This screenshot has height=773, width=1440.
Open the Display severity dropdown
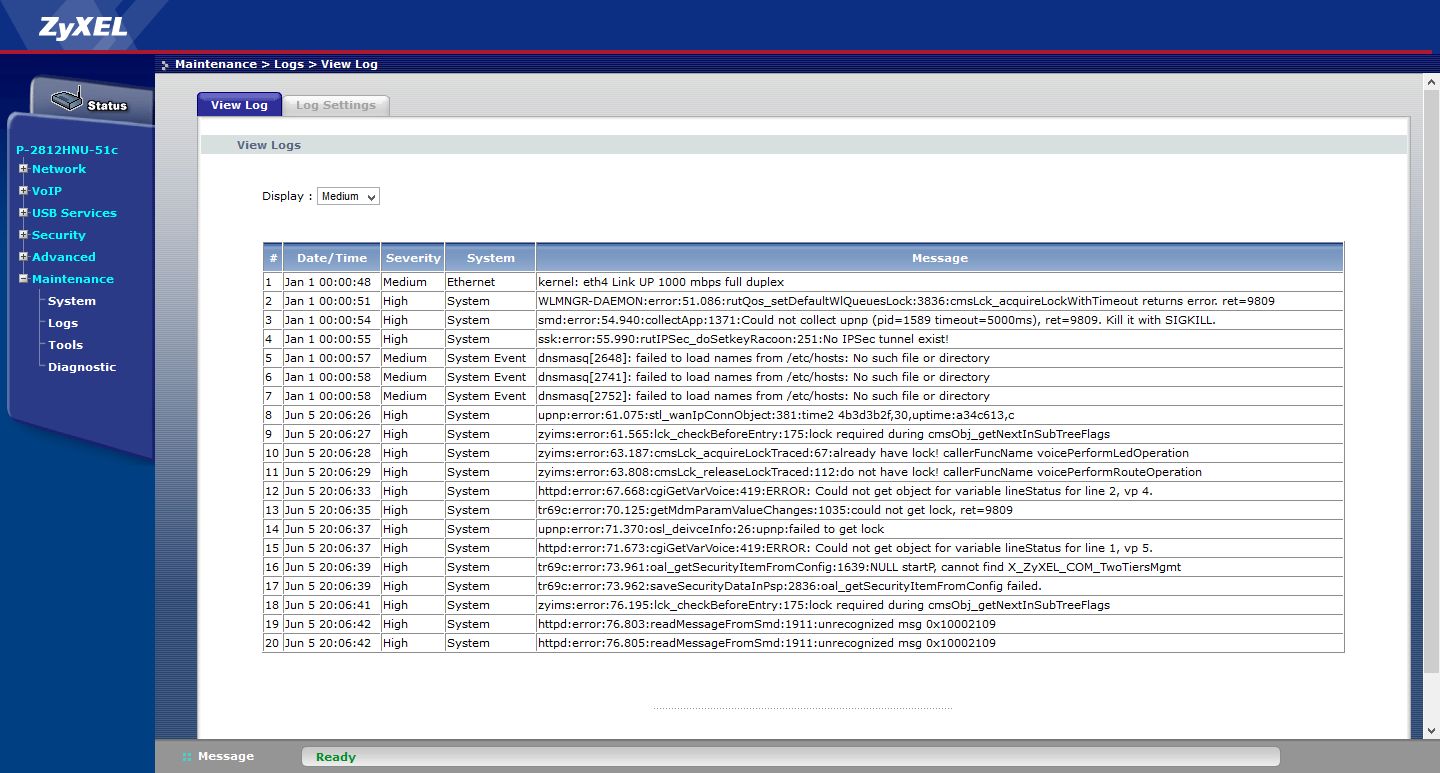click(348, 197)
